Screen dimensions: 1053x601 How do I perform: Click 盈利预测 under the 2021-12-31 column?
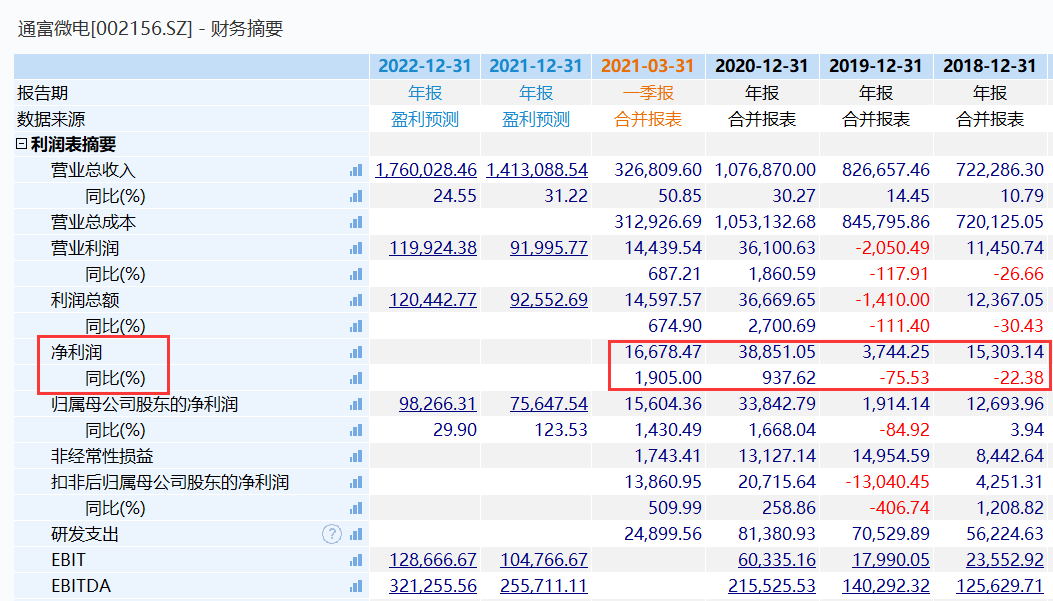(x=535, y=120)
